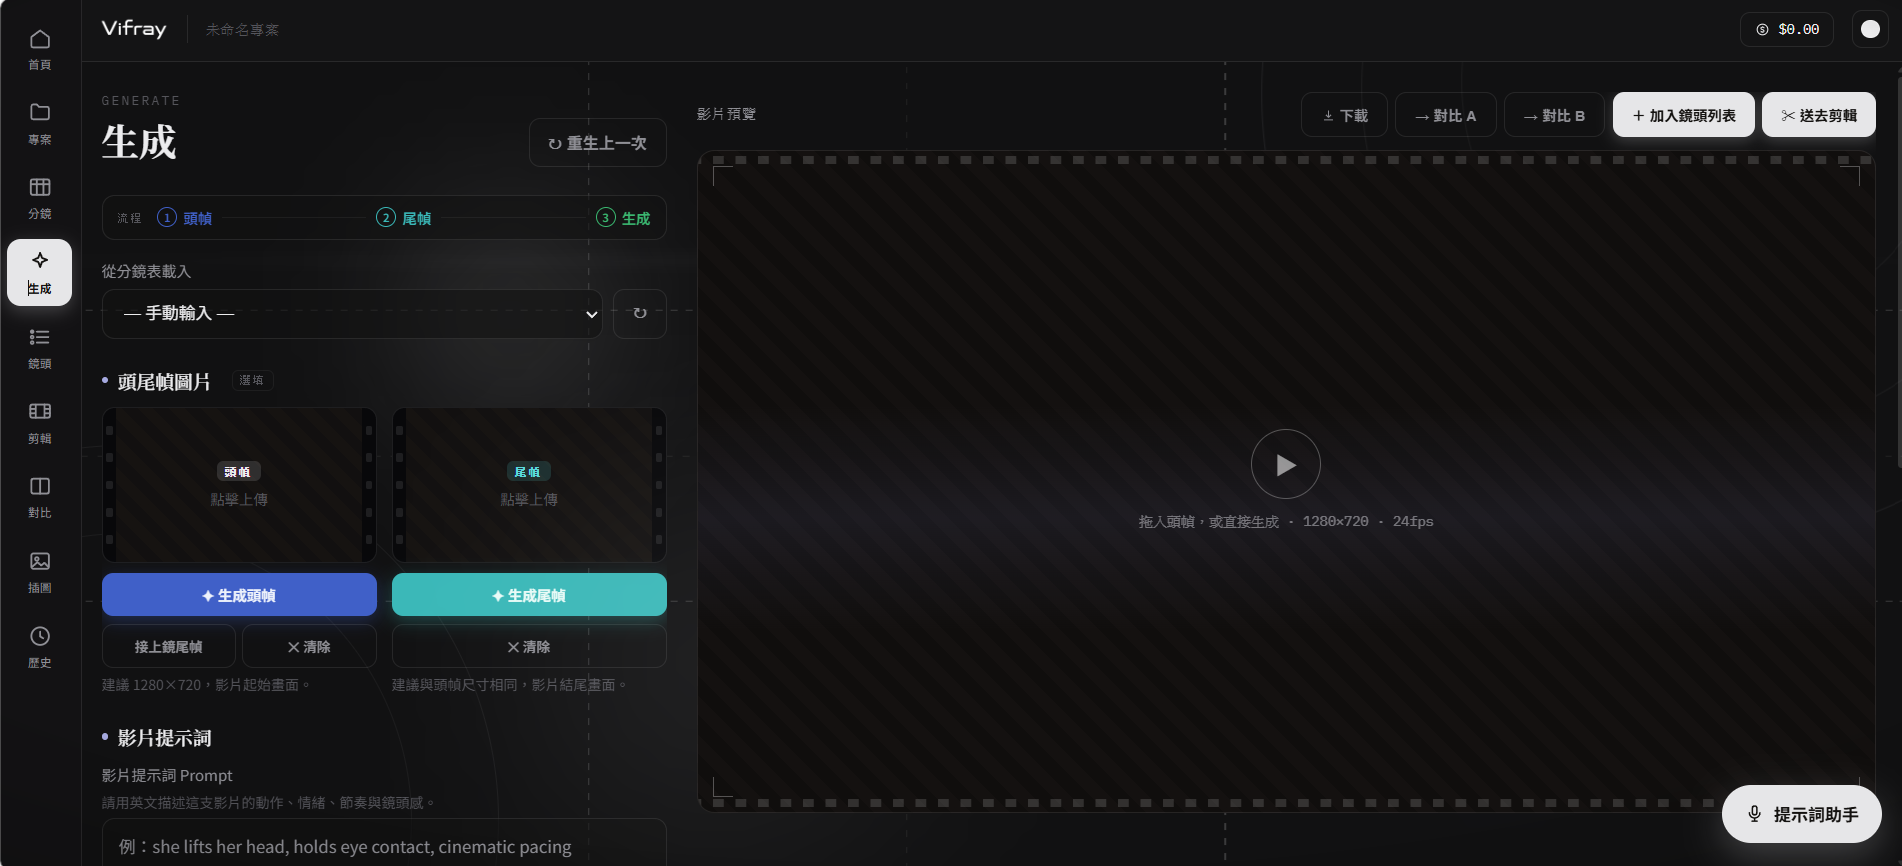1902x866 pixels.
Task: Select step 1 頭幀 in the flow
Action: (x=185, y=218)
